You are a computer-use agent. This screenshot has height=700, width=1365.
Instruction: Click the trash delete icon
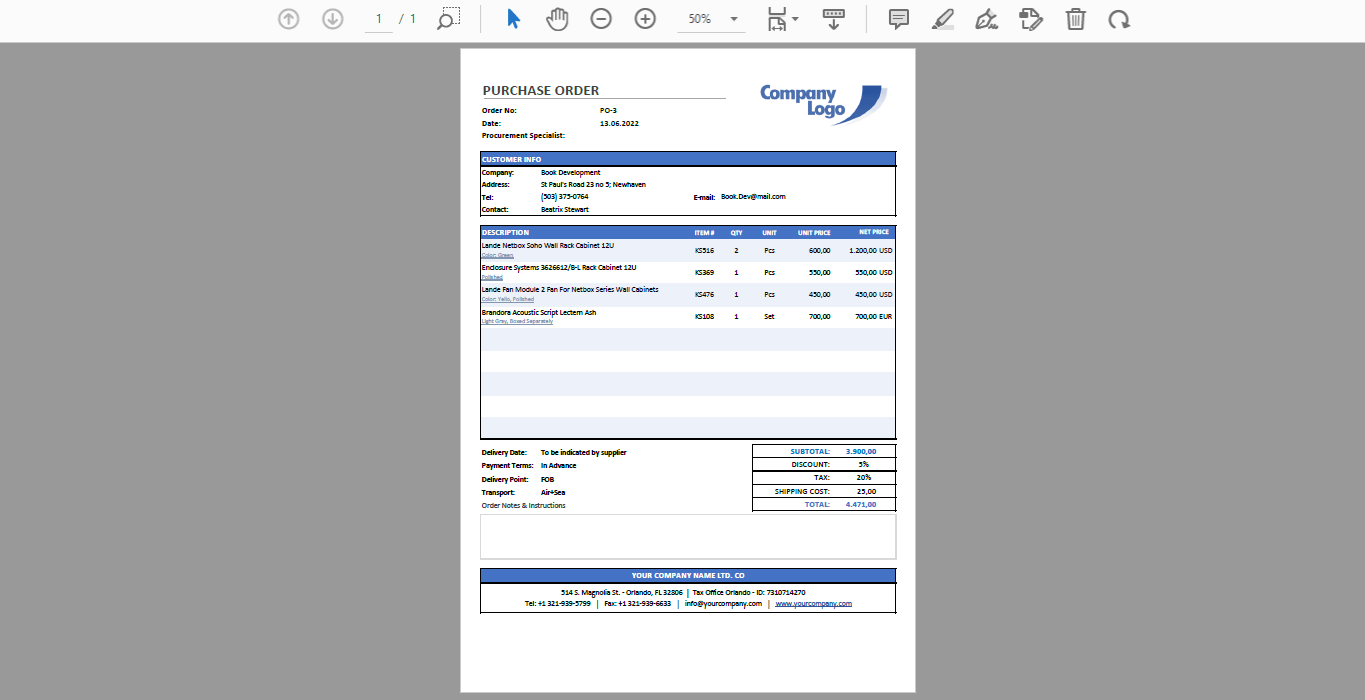(1075, 19)
